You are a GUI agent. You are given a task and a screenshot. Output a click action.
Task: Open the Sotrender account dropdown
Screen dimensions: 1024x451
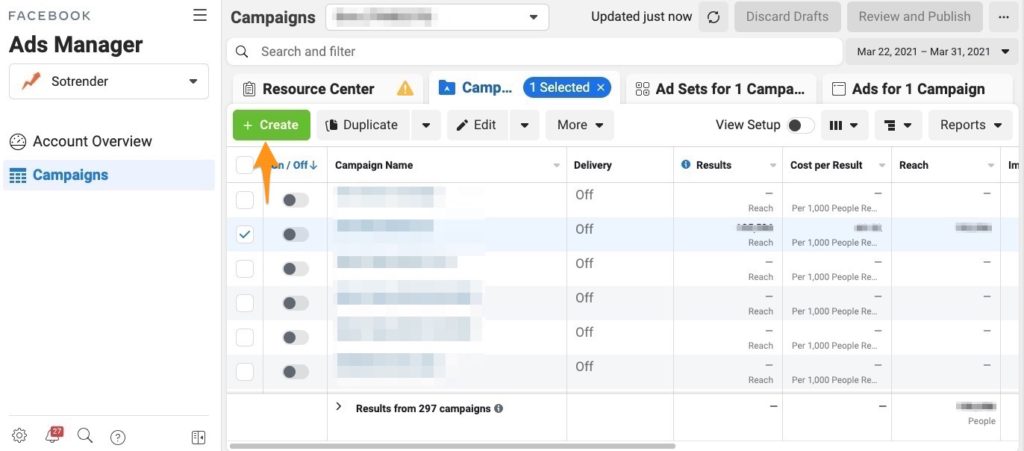[x=109, y=82]
